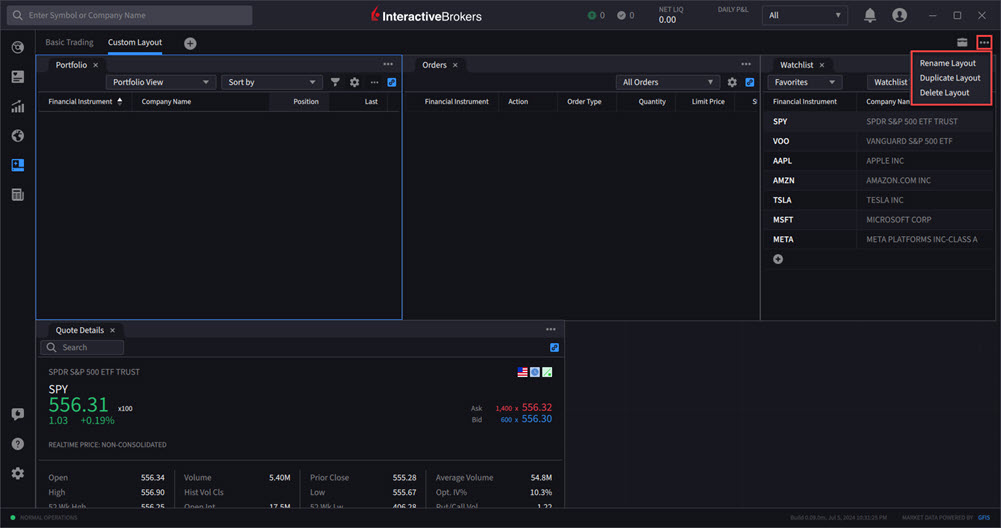Open the calculator-style sidebar icon
This screenshot has width=1001, height=528.
(18, 195)
